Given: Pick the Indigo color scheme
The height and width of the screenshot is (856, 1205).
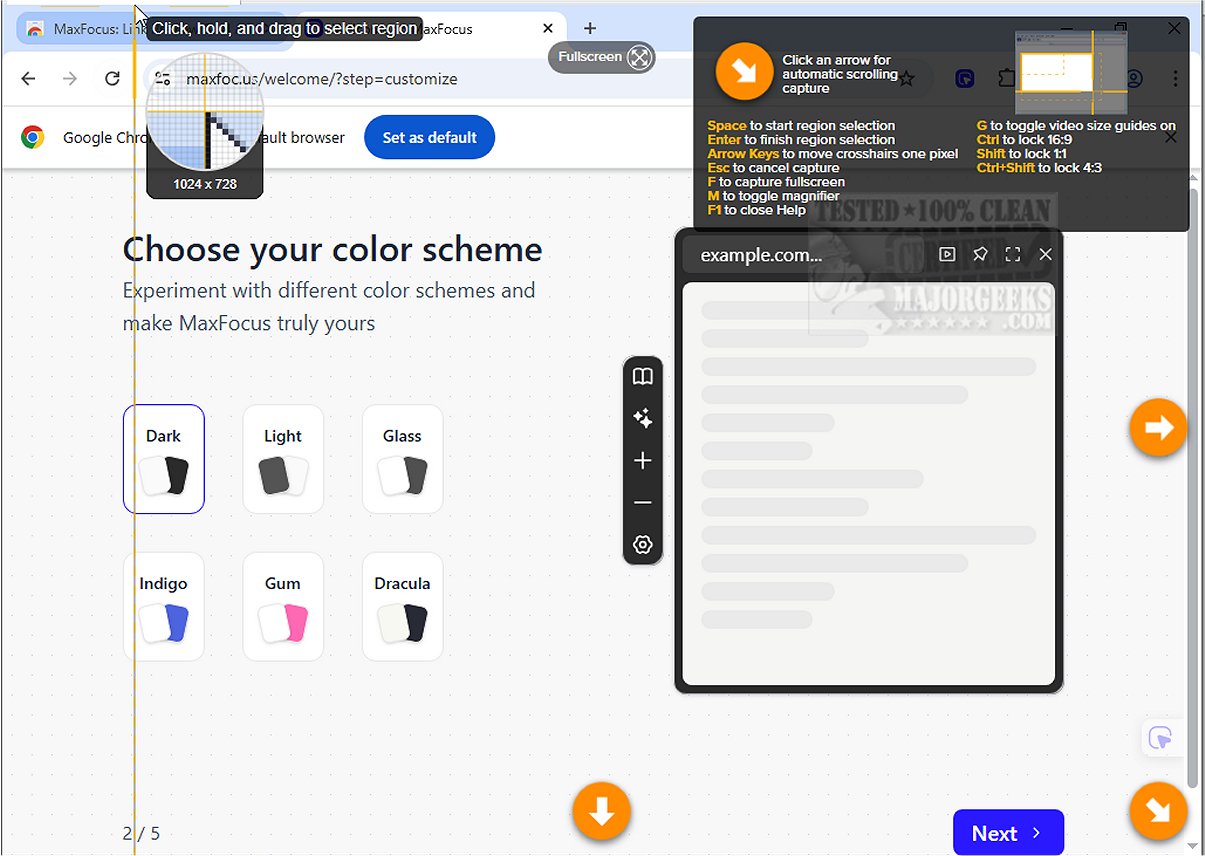Looking at the screenshot, I should coord(163,607).
